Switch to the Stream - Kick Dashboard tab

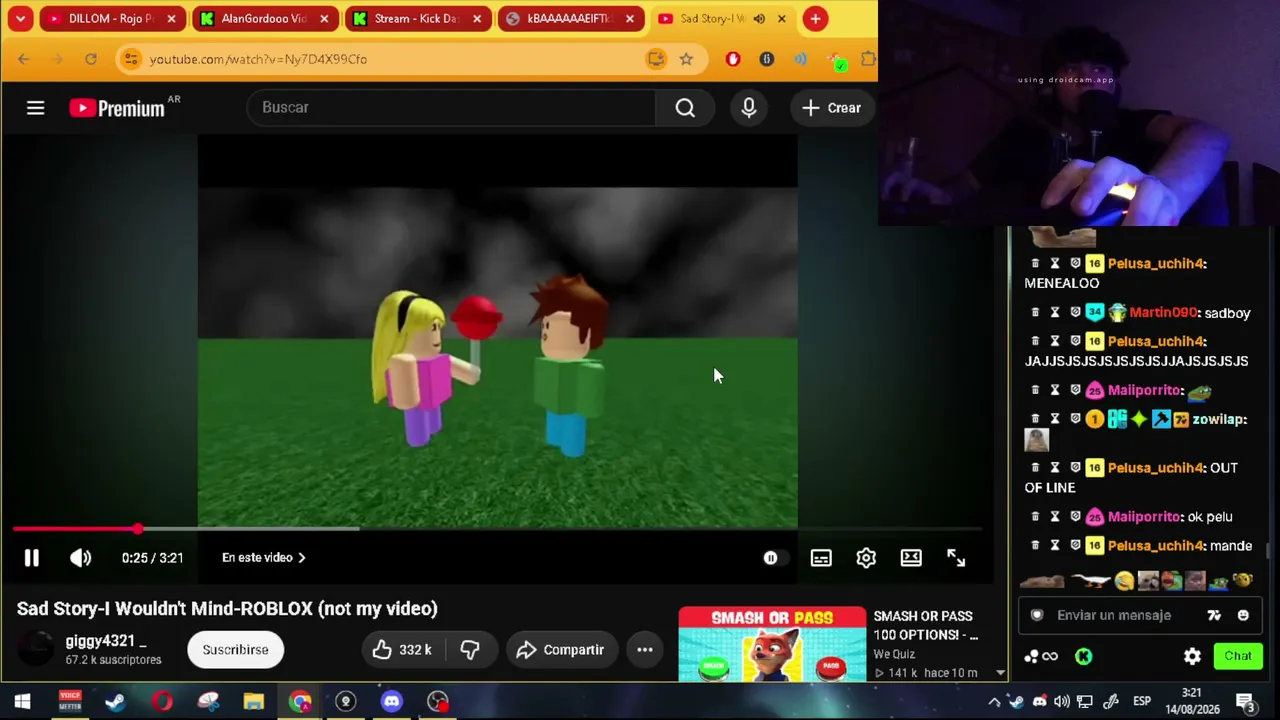[x=416, y=19]
